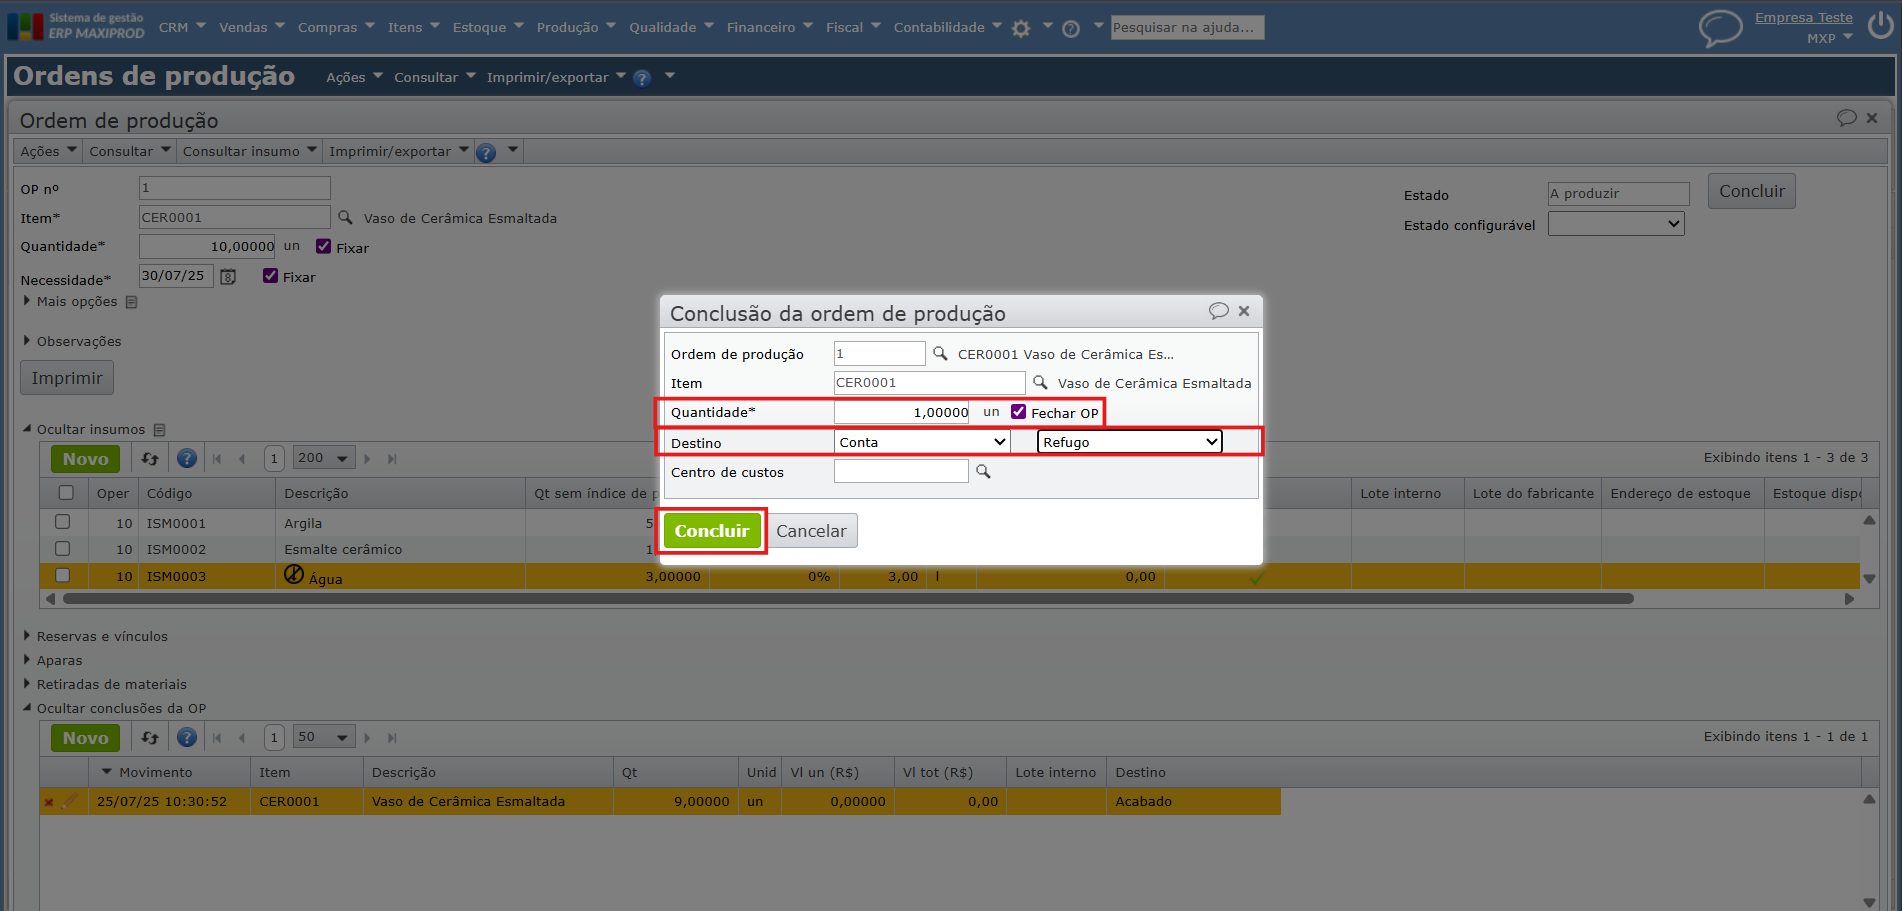Click the Quantidade field in conclusion dialog
This screenshot has height=911, width=1902.
click(901, 412)
